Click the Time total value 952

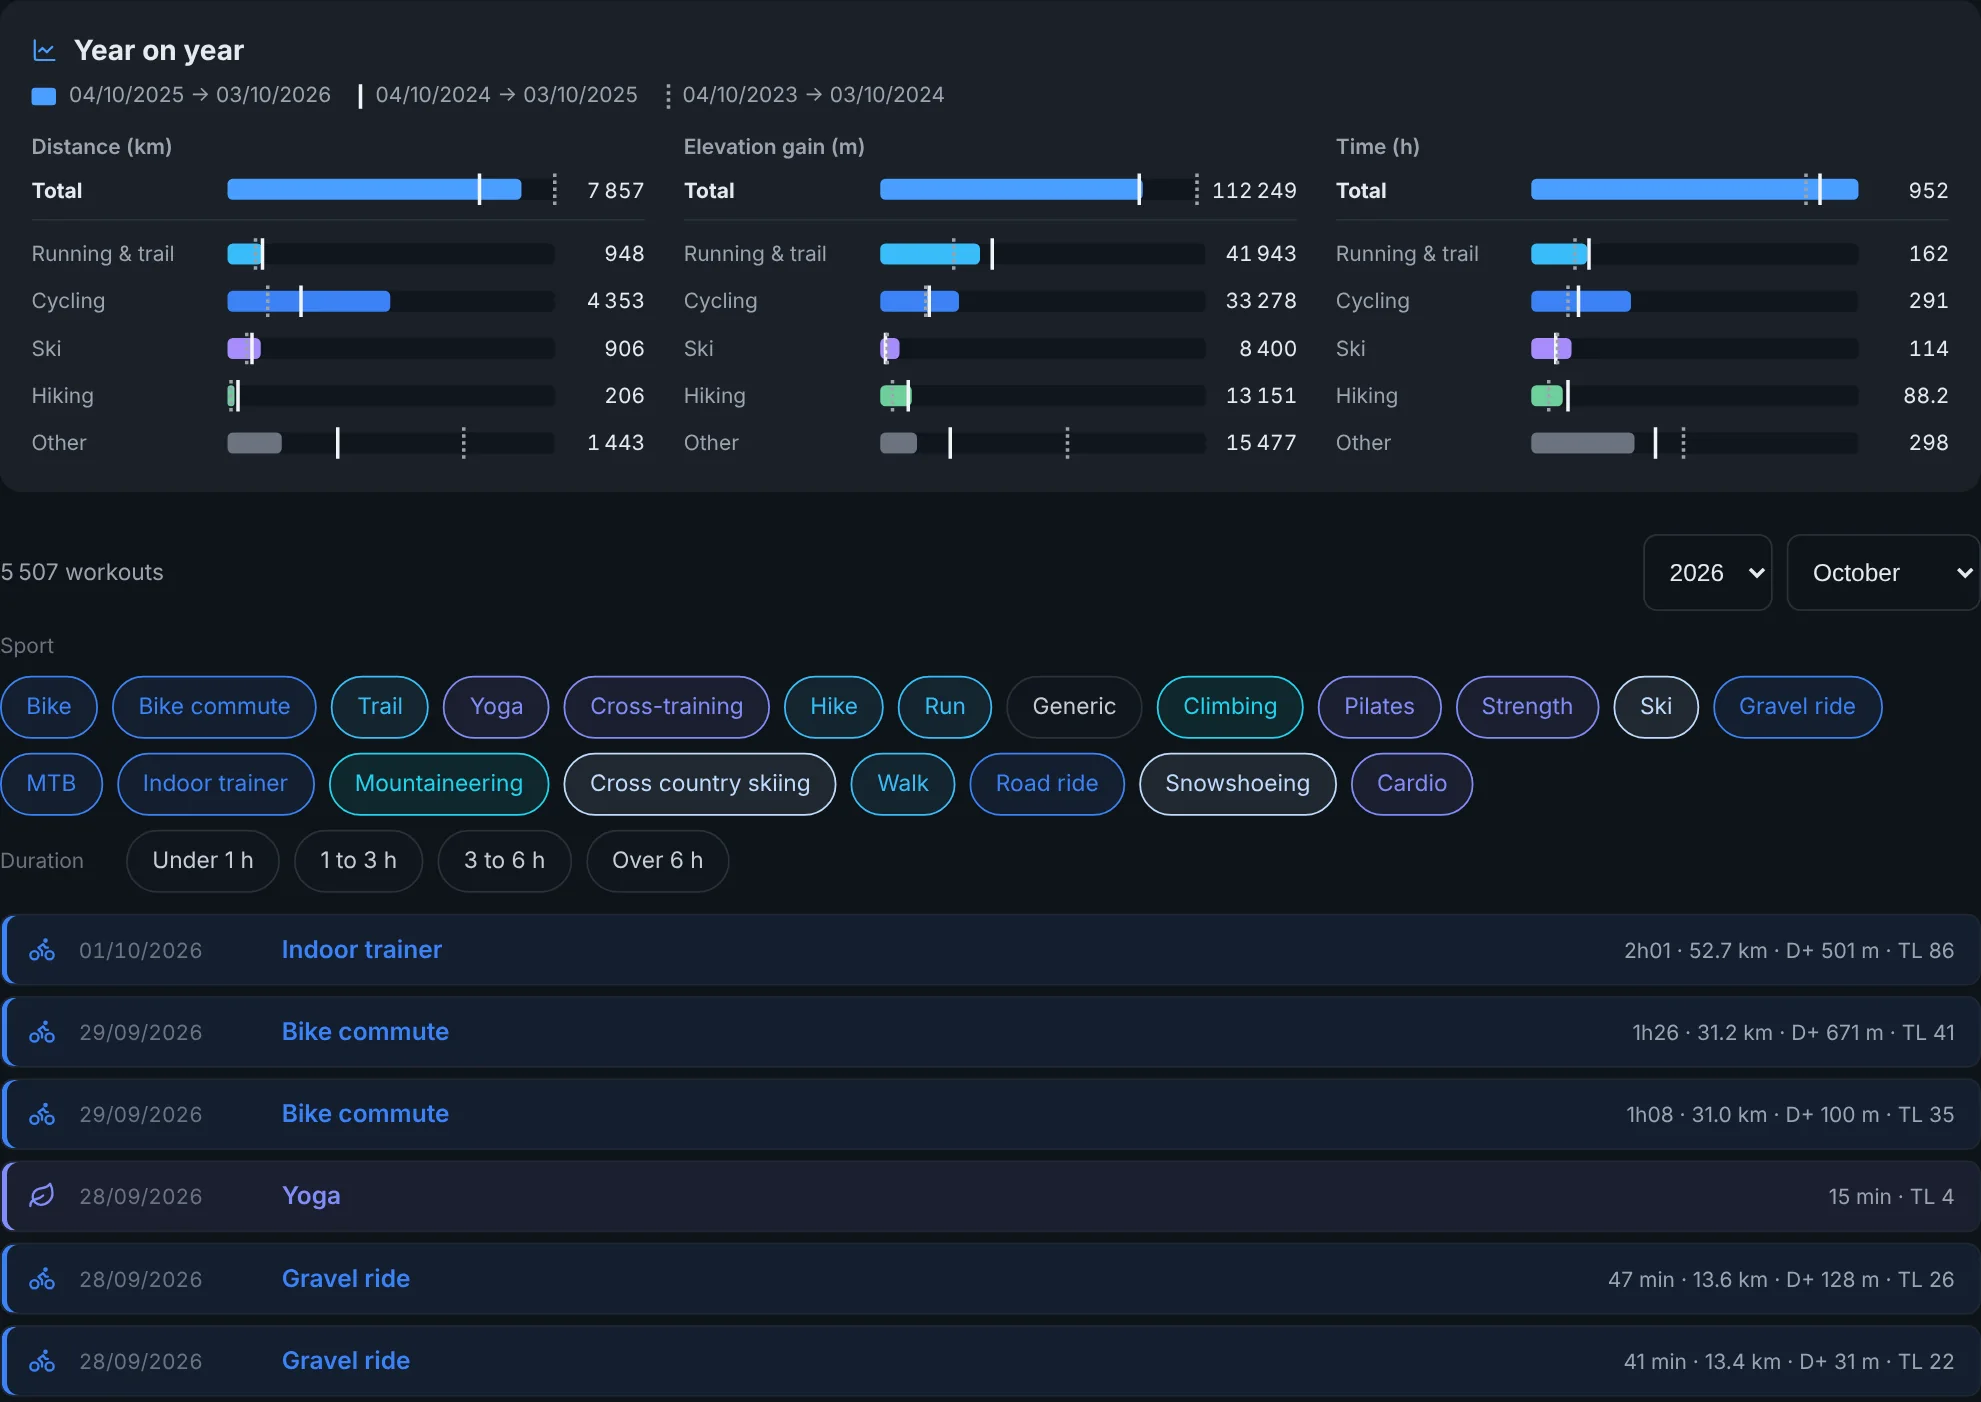coord(1928,190)
